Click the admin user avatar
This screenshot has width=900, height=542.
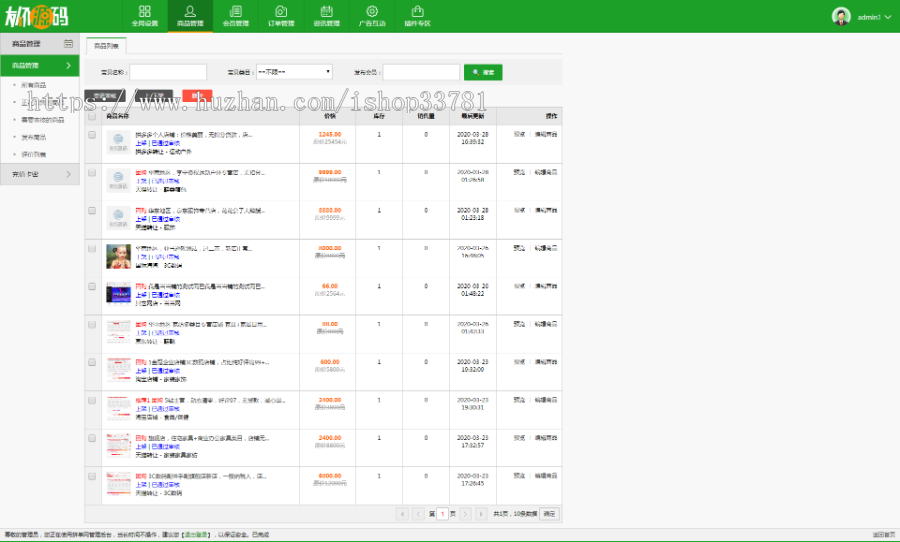[841, 16]
